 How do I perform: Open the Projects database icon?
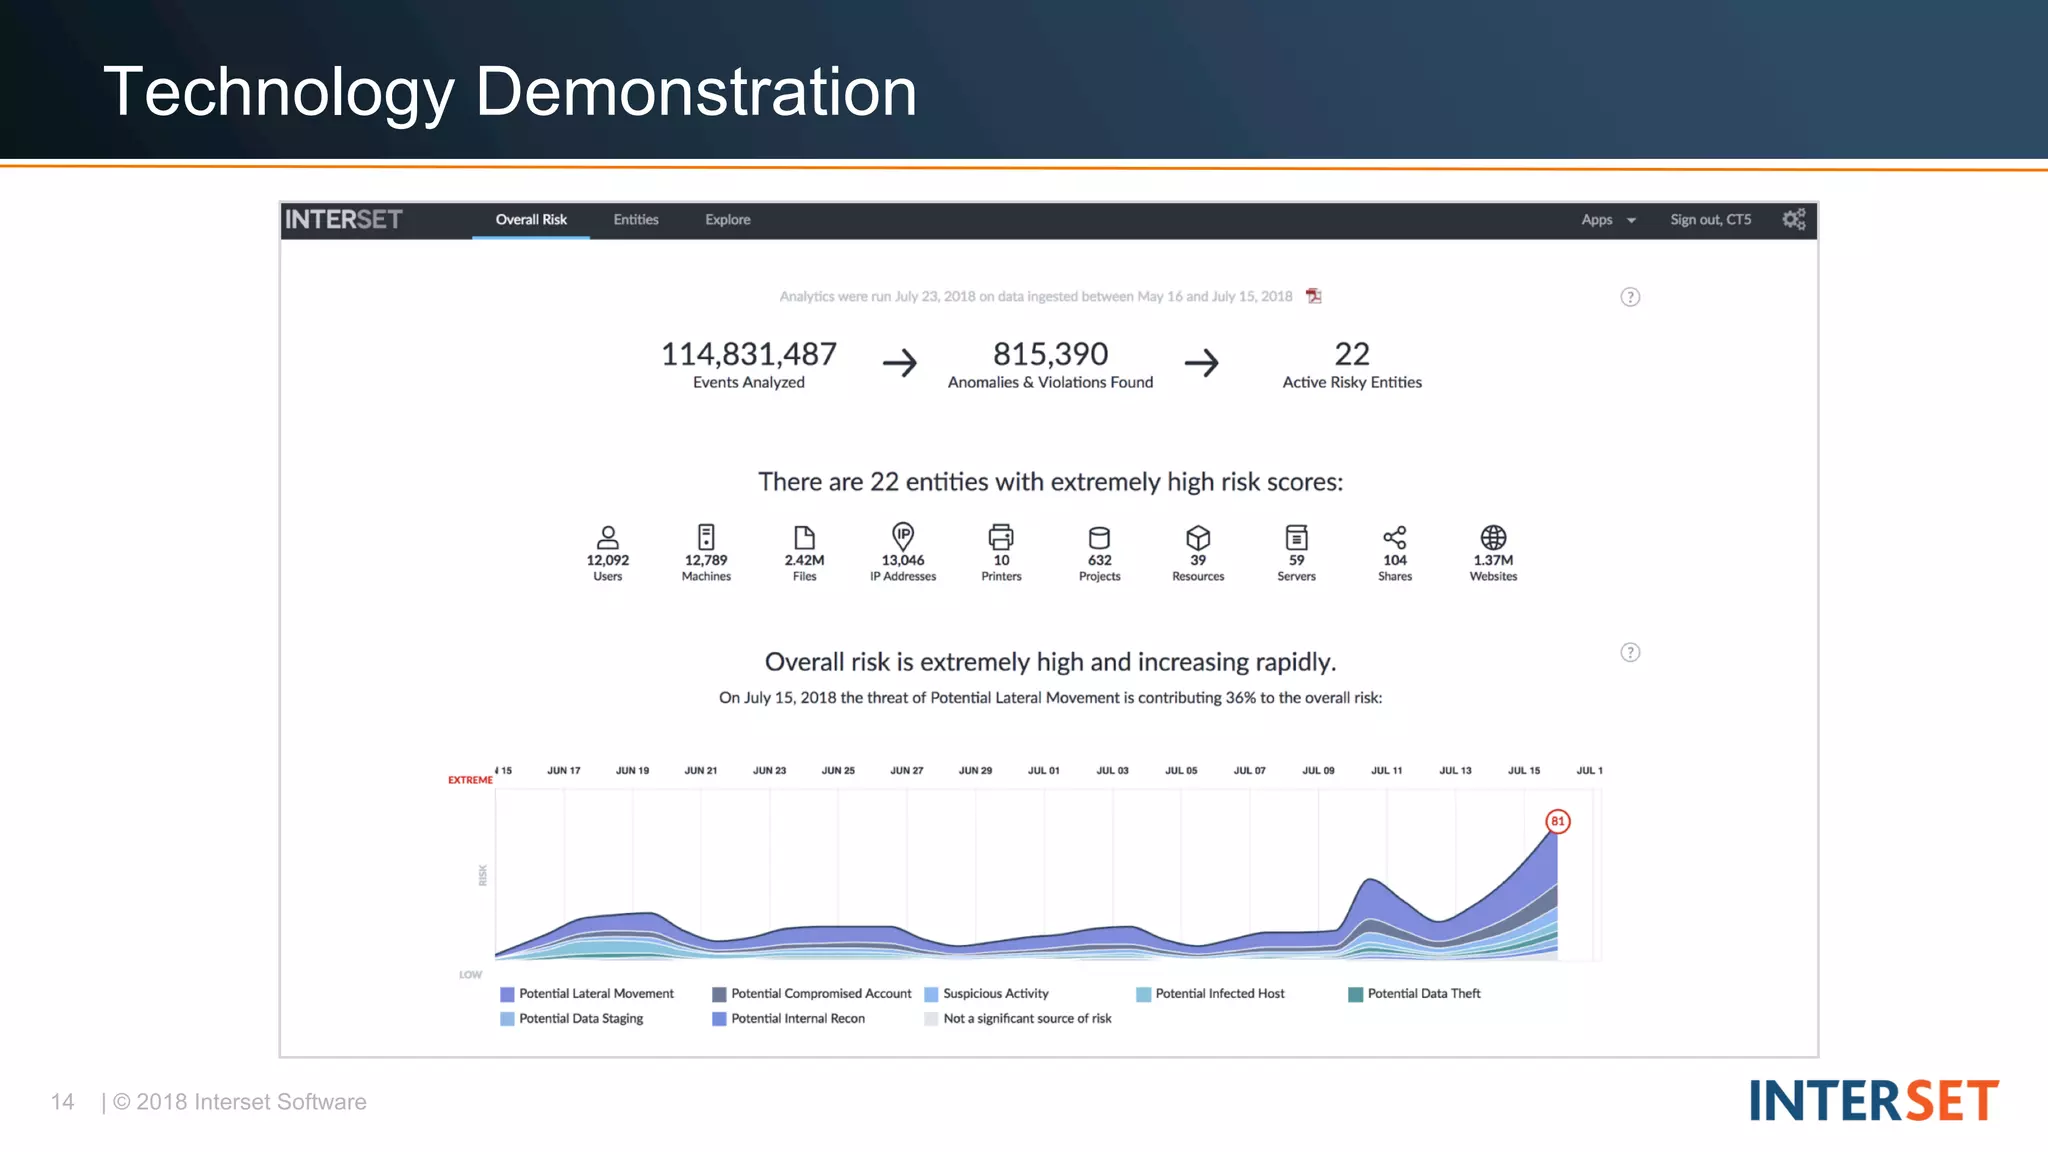point(1099,537)
